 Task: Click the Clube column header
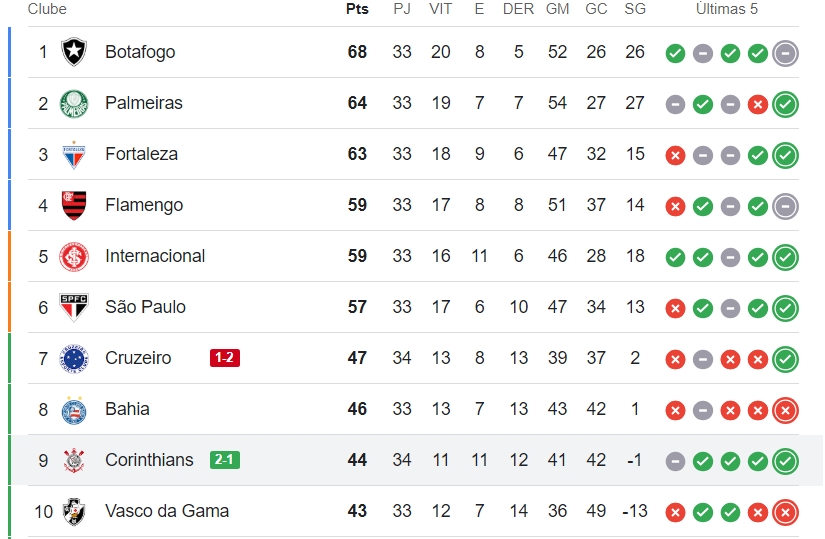(x=47, y=9)
